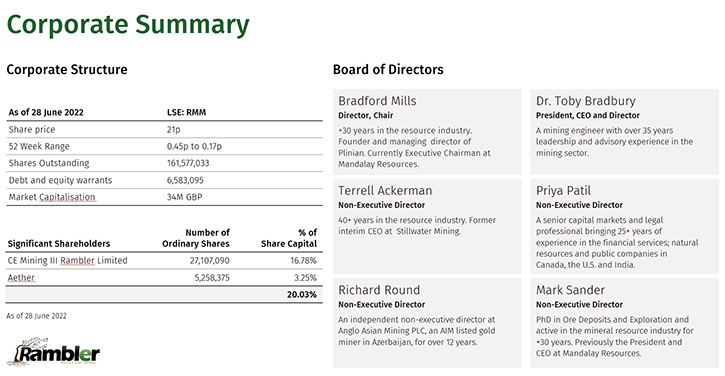Screen dimensions: 725x376
Task: Select the Mark Sander card
Action: (624, 323)
